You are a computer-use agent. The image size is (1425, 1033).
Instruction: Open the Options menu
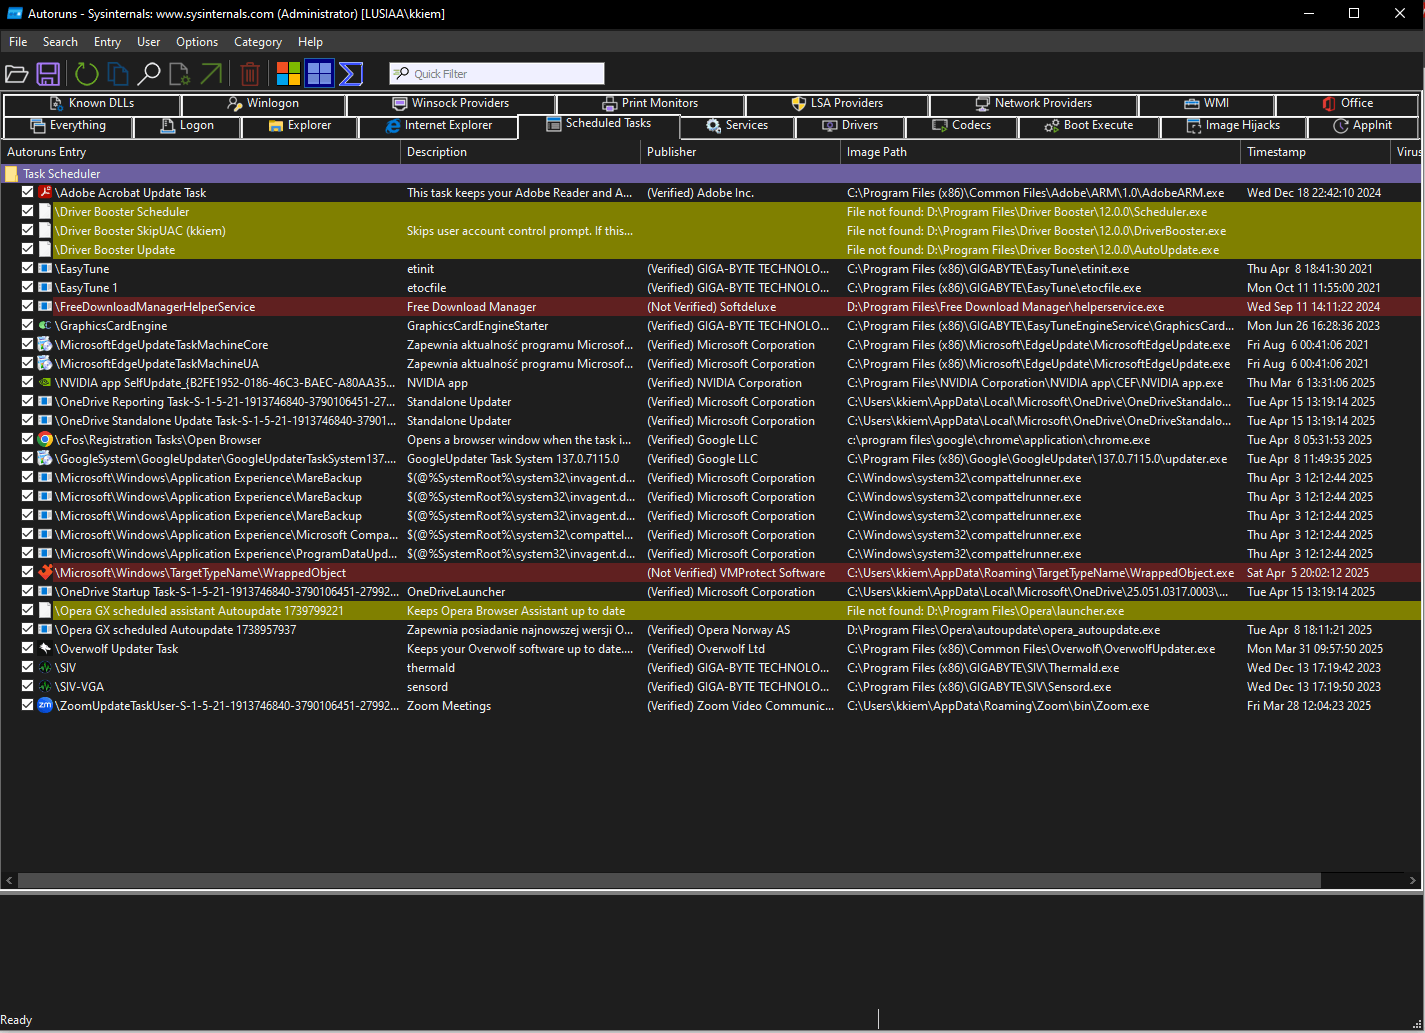tap(197, 42)
